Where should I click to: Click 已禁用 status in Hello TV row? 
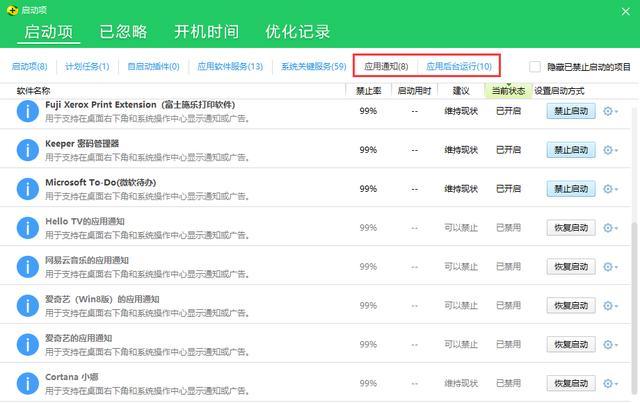508,228
